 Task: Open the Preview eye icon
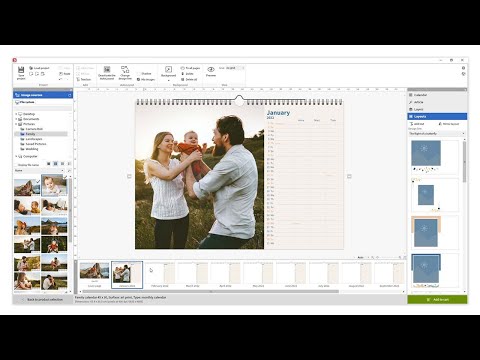[x=211, y=69]
